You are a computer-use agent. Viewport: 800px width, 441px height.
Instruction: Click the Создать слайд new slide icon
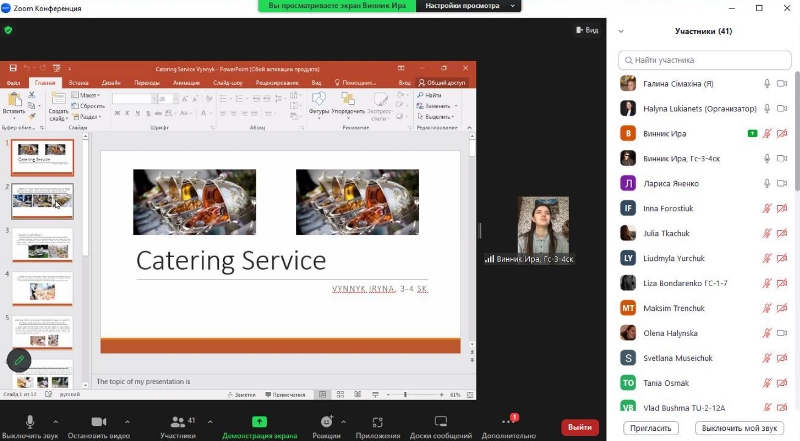(x=58, y=98)
